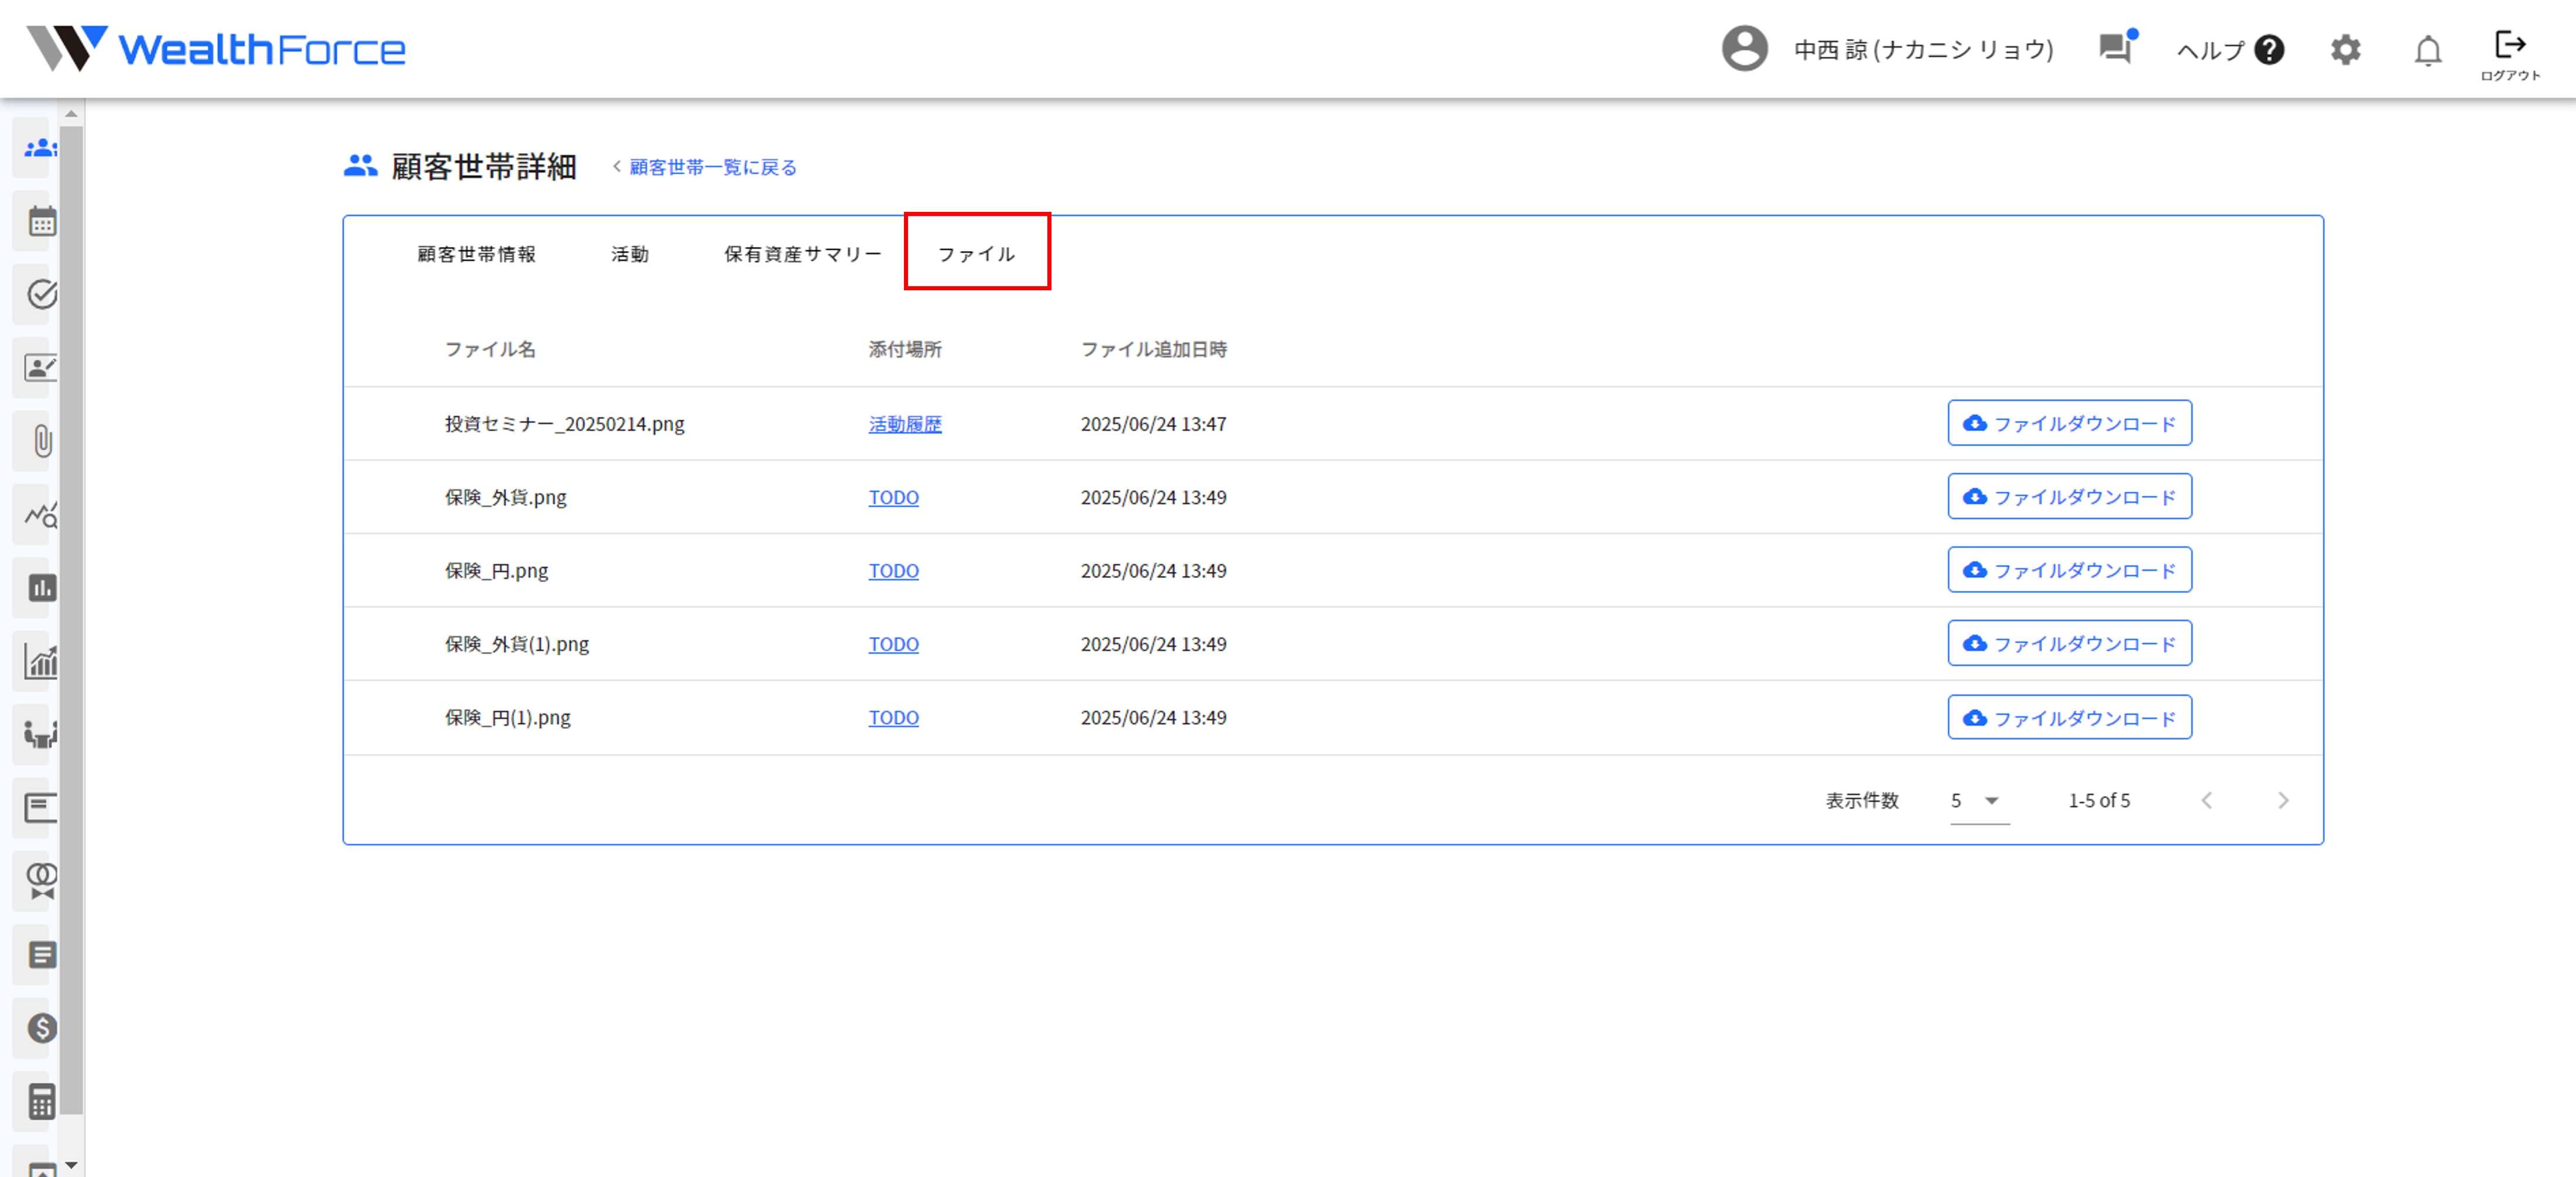The height and width of the screenshot is (1177, 2576).
Task: Open the 表示件数 page size dropdown
Action: pos(1978,800)
